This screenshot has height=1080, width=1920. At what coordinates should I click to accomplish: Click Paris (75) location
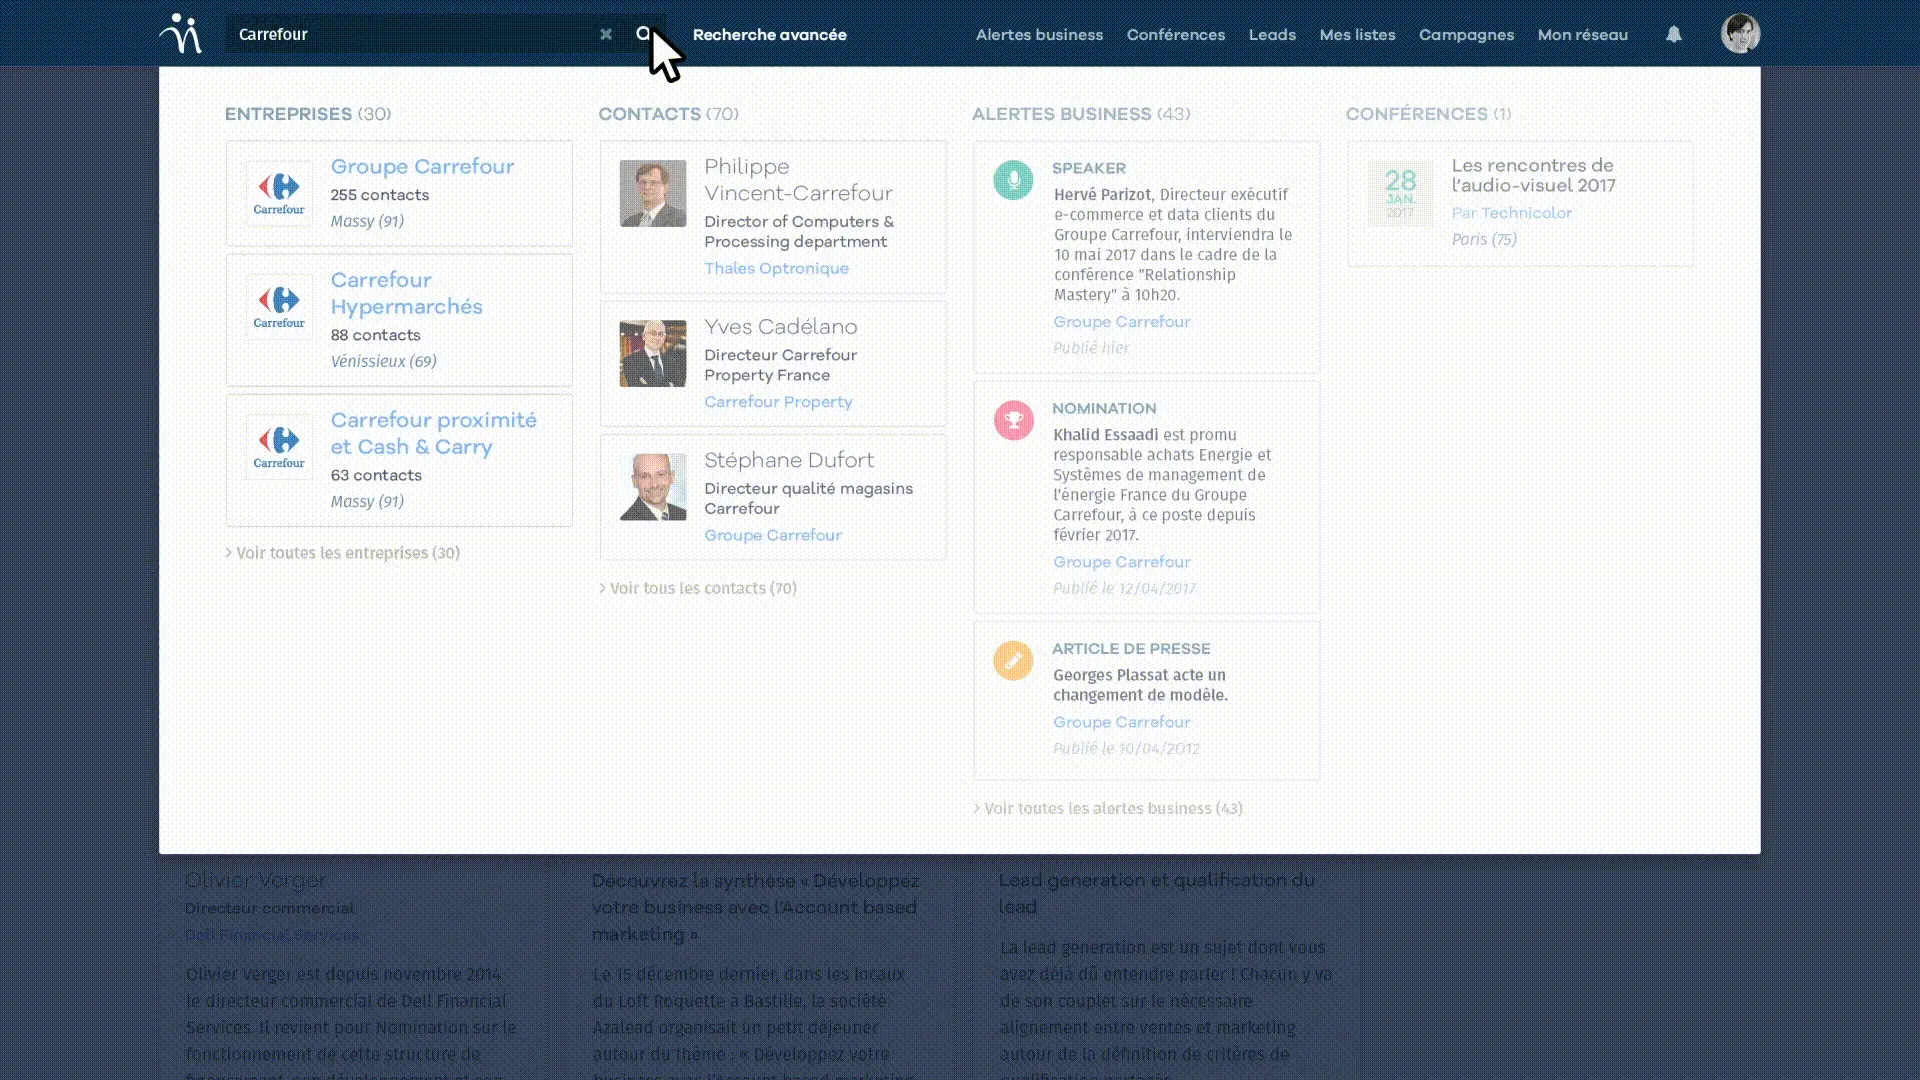1484,239
